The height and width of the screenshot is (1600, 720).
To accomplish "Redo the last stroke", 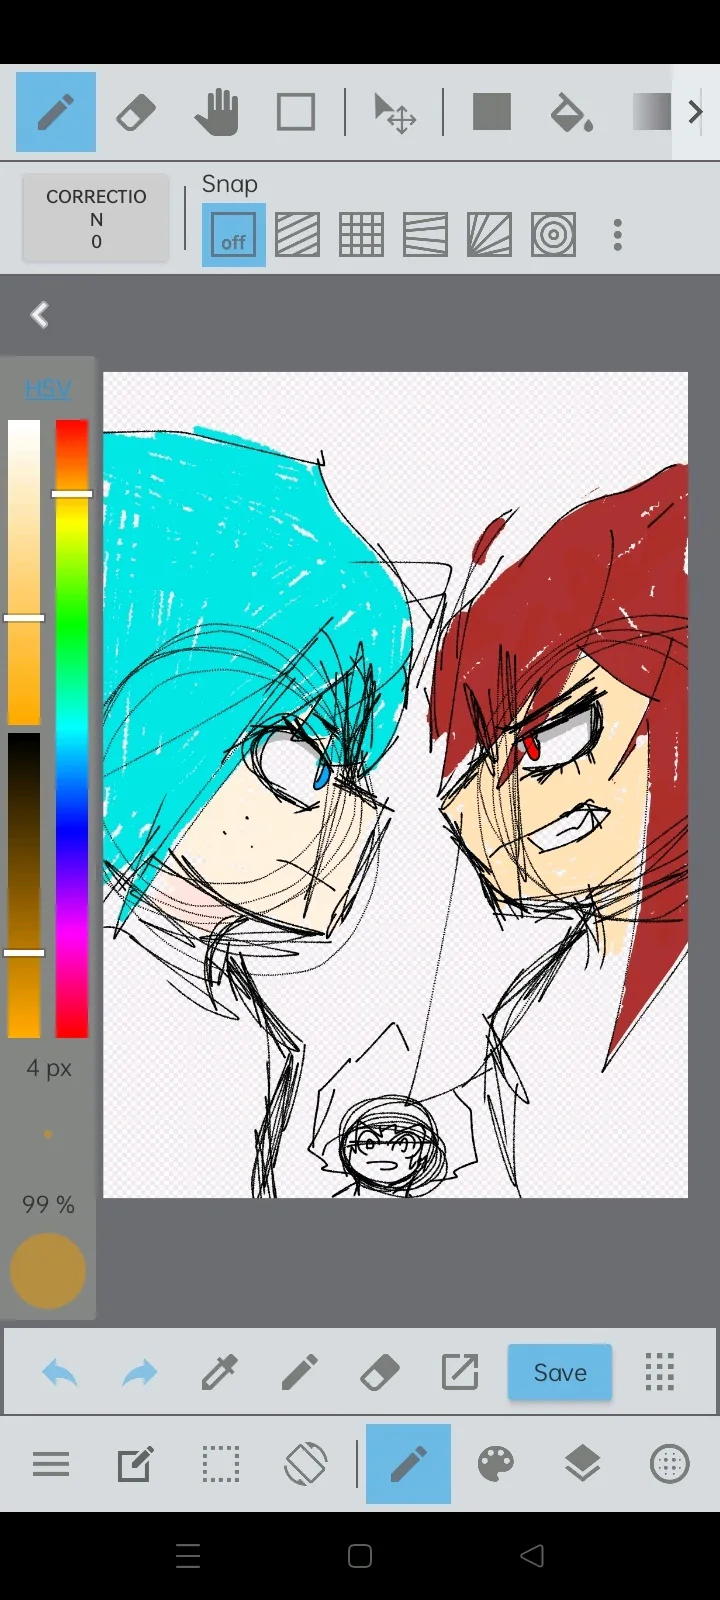I will [x=140, y=1373].
